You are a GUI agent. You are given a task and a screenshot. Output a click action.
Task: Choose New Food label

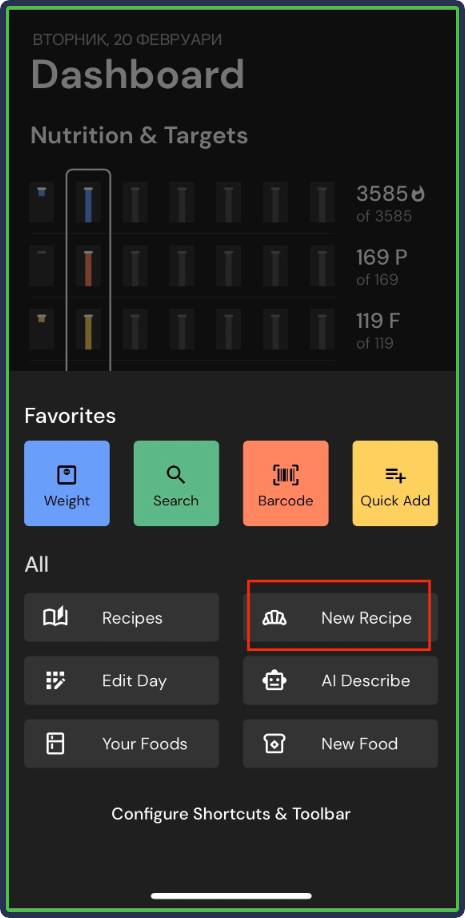click(x=359, y=744)
